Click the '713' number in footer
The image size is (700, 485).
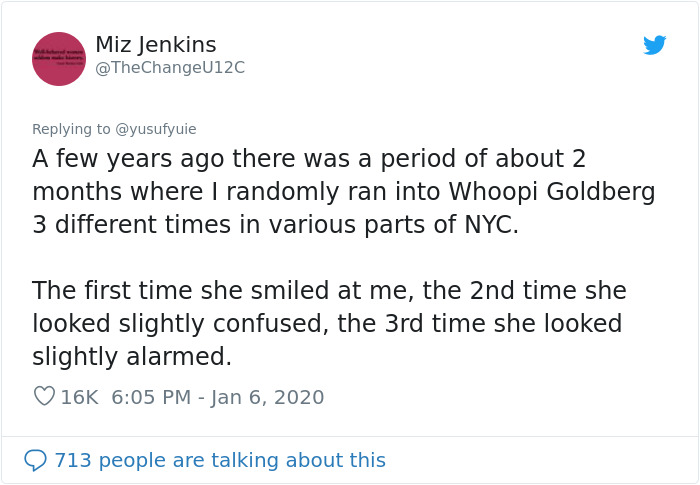[72, 460]
